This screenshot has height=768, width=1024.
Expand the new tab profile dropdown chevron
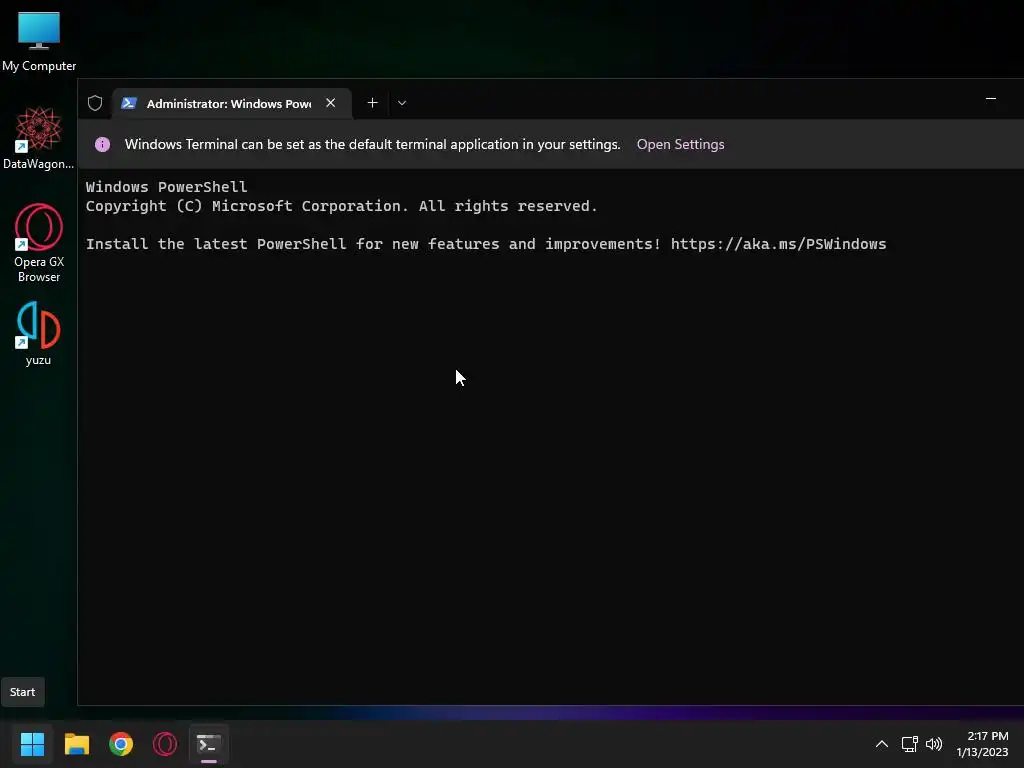tap(402, 103)
